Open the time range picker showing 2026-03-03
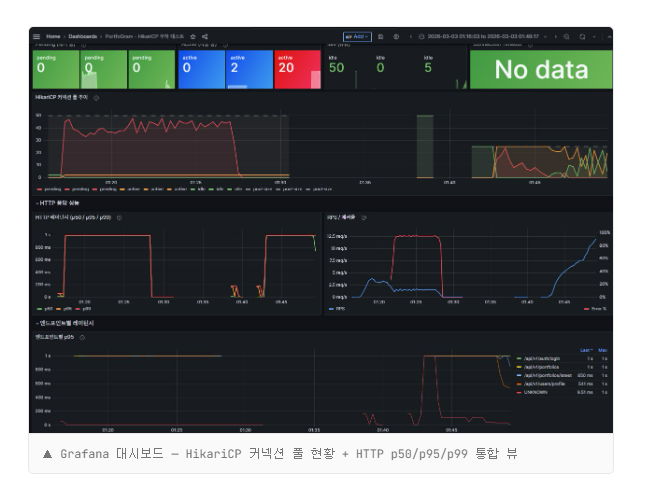The image size is (648, 487). click(482, 37)
